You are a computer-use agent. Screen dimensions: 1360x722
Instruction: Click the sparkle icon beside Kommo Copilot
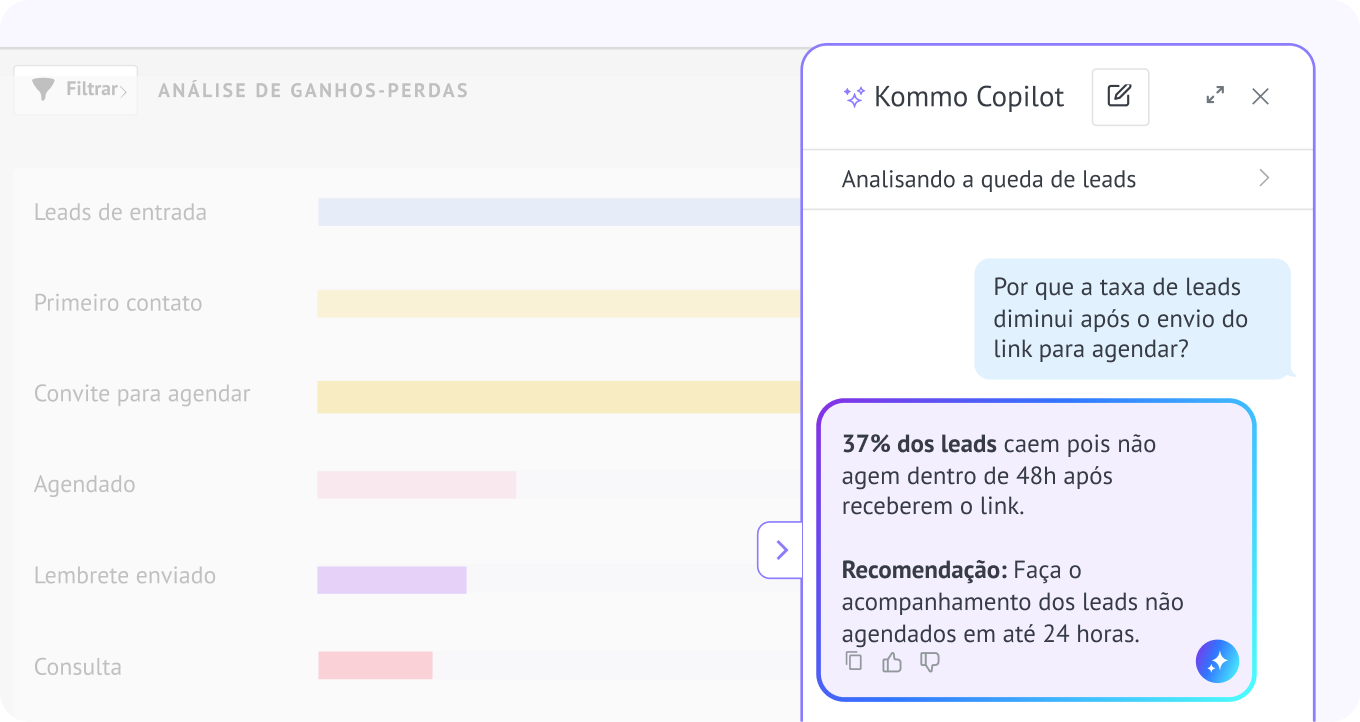854,97
